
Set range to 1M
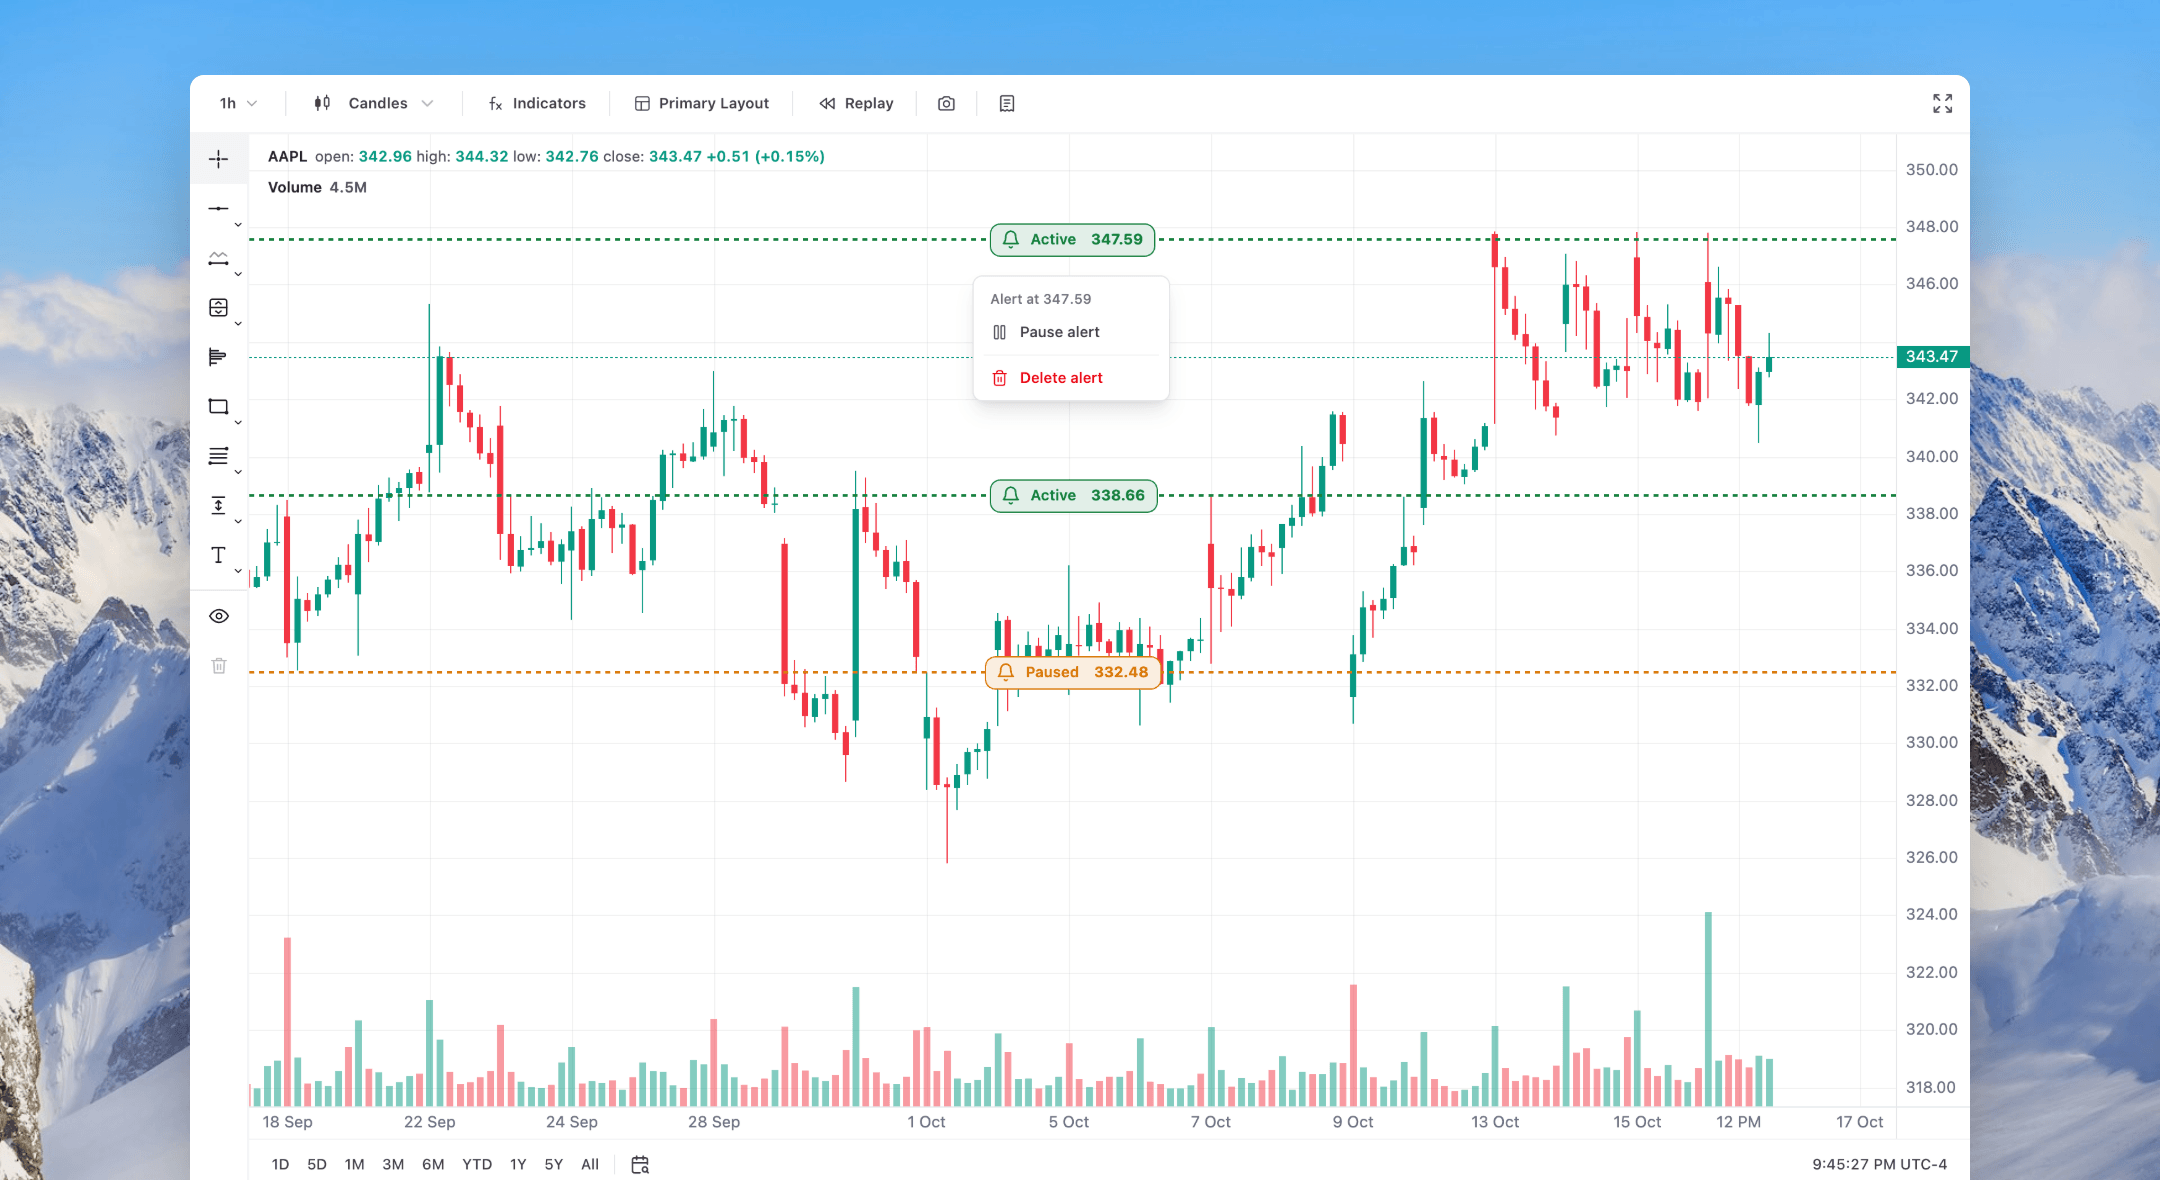pyautogui.click(x=354, y=1164)
